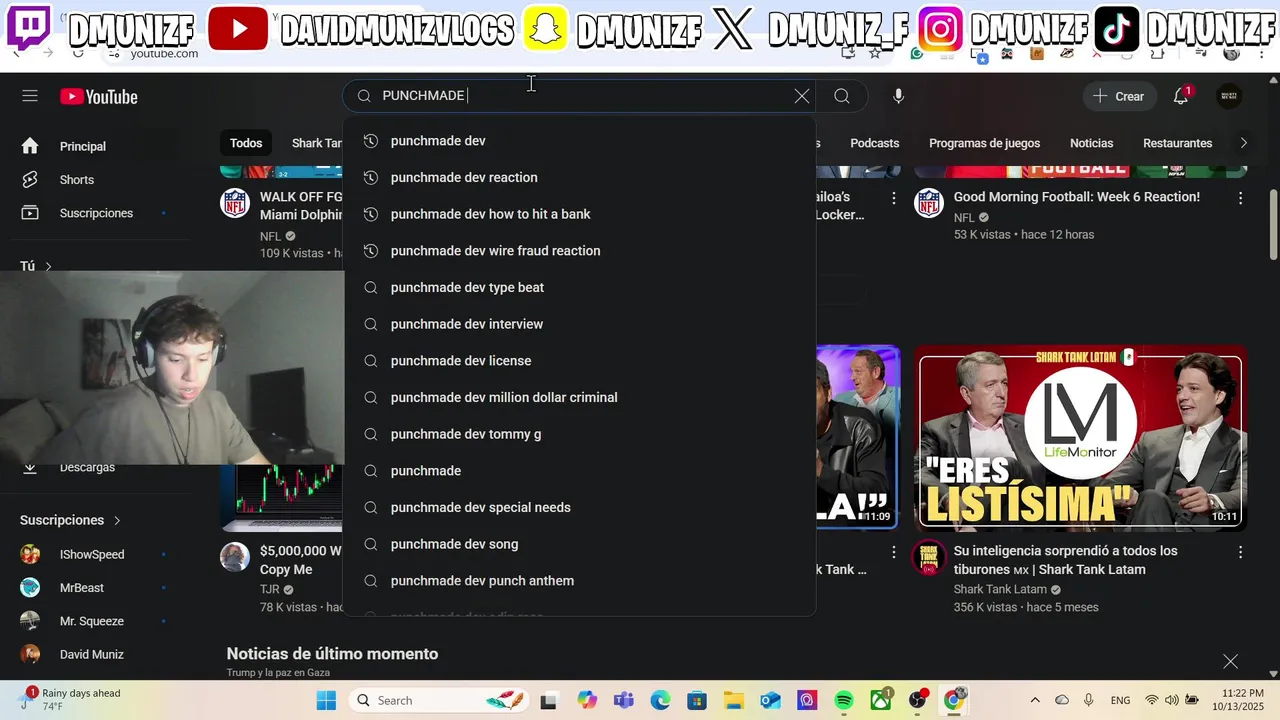Viewport: 1280px width, 720px height.
Task: Pick 'punchmade dev special needs' suggestion
Action: (x=579, y=507)
